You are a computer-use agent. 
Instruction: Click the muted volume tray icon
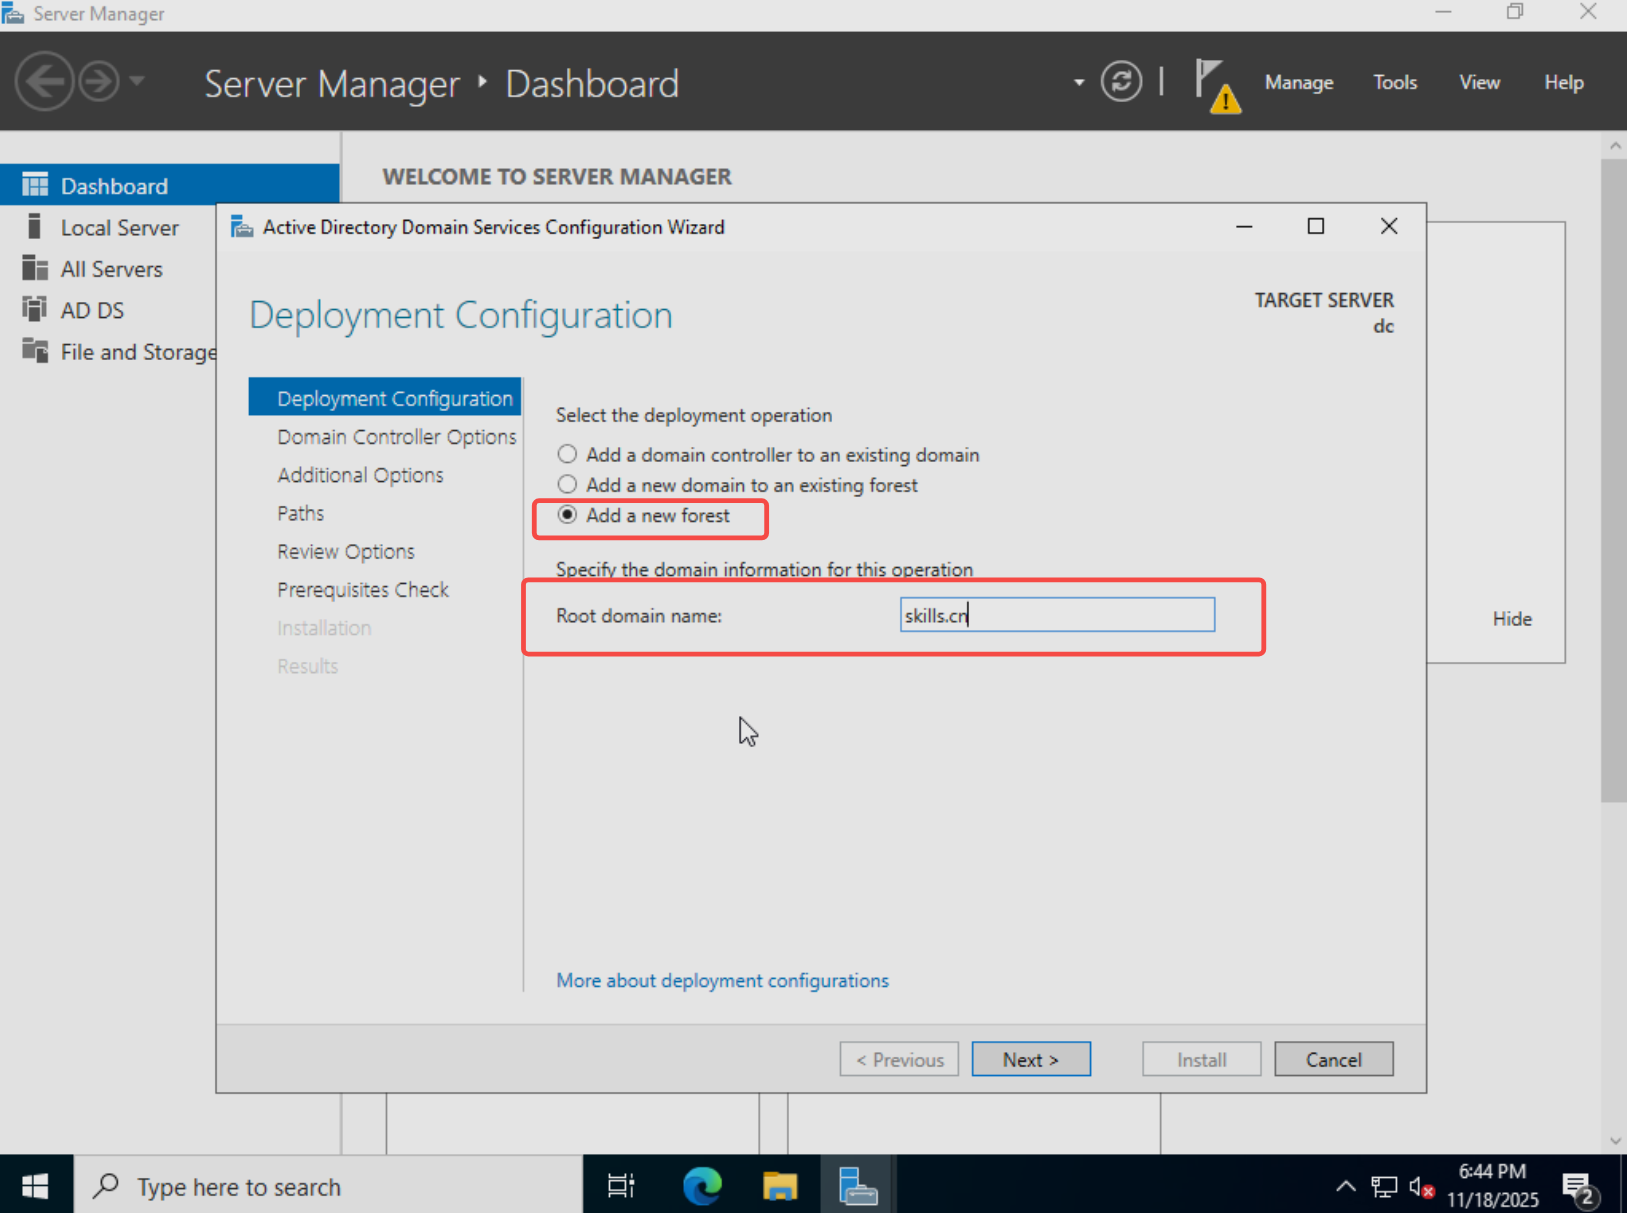[1421, 1186]
